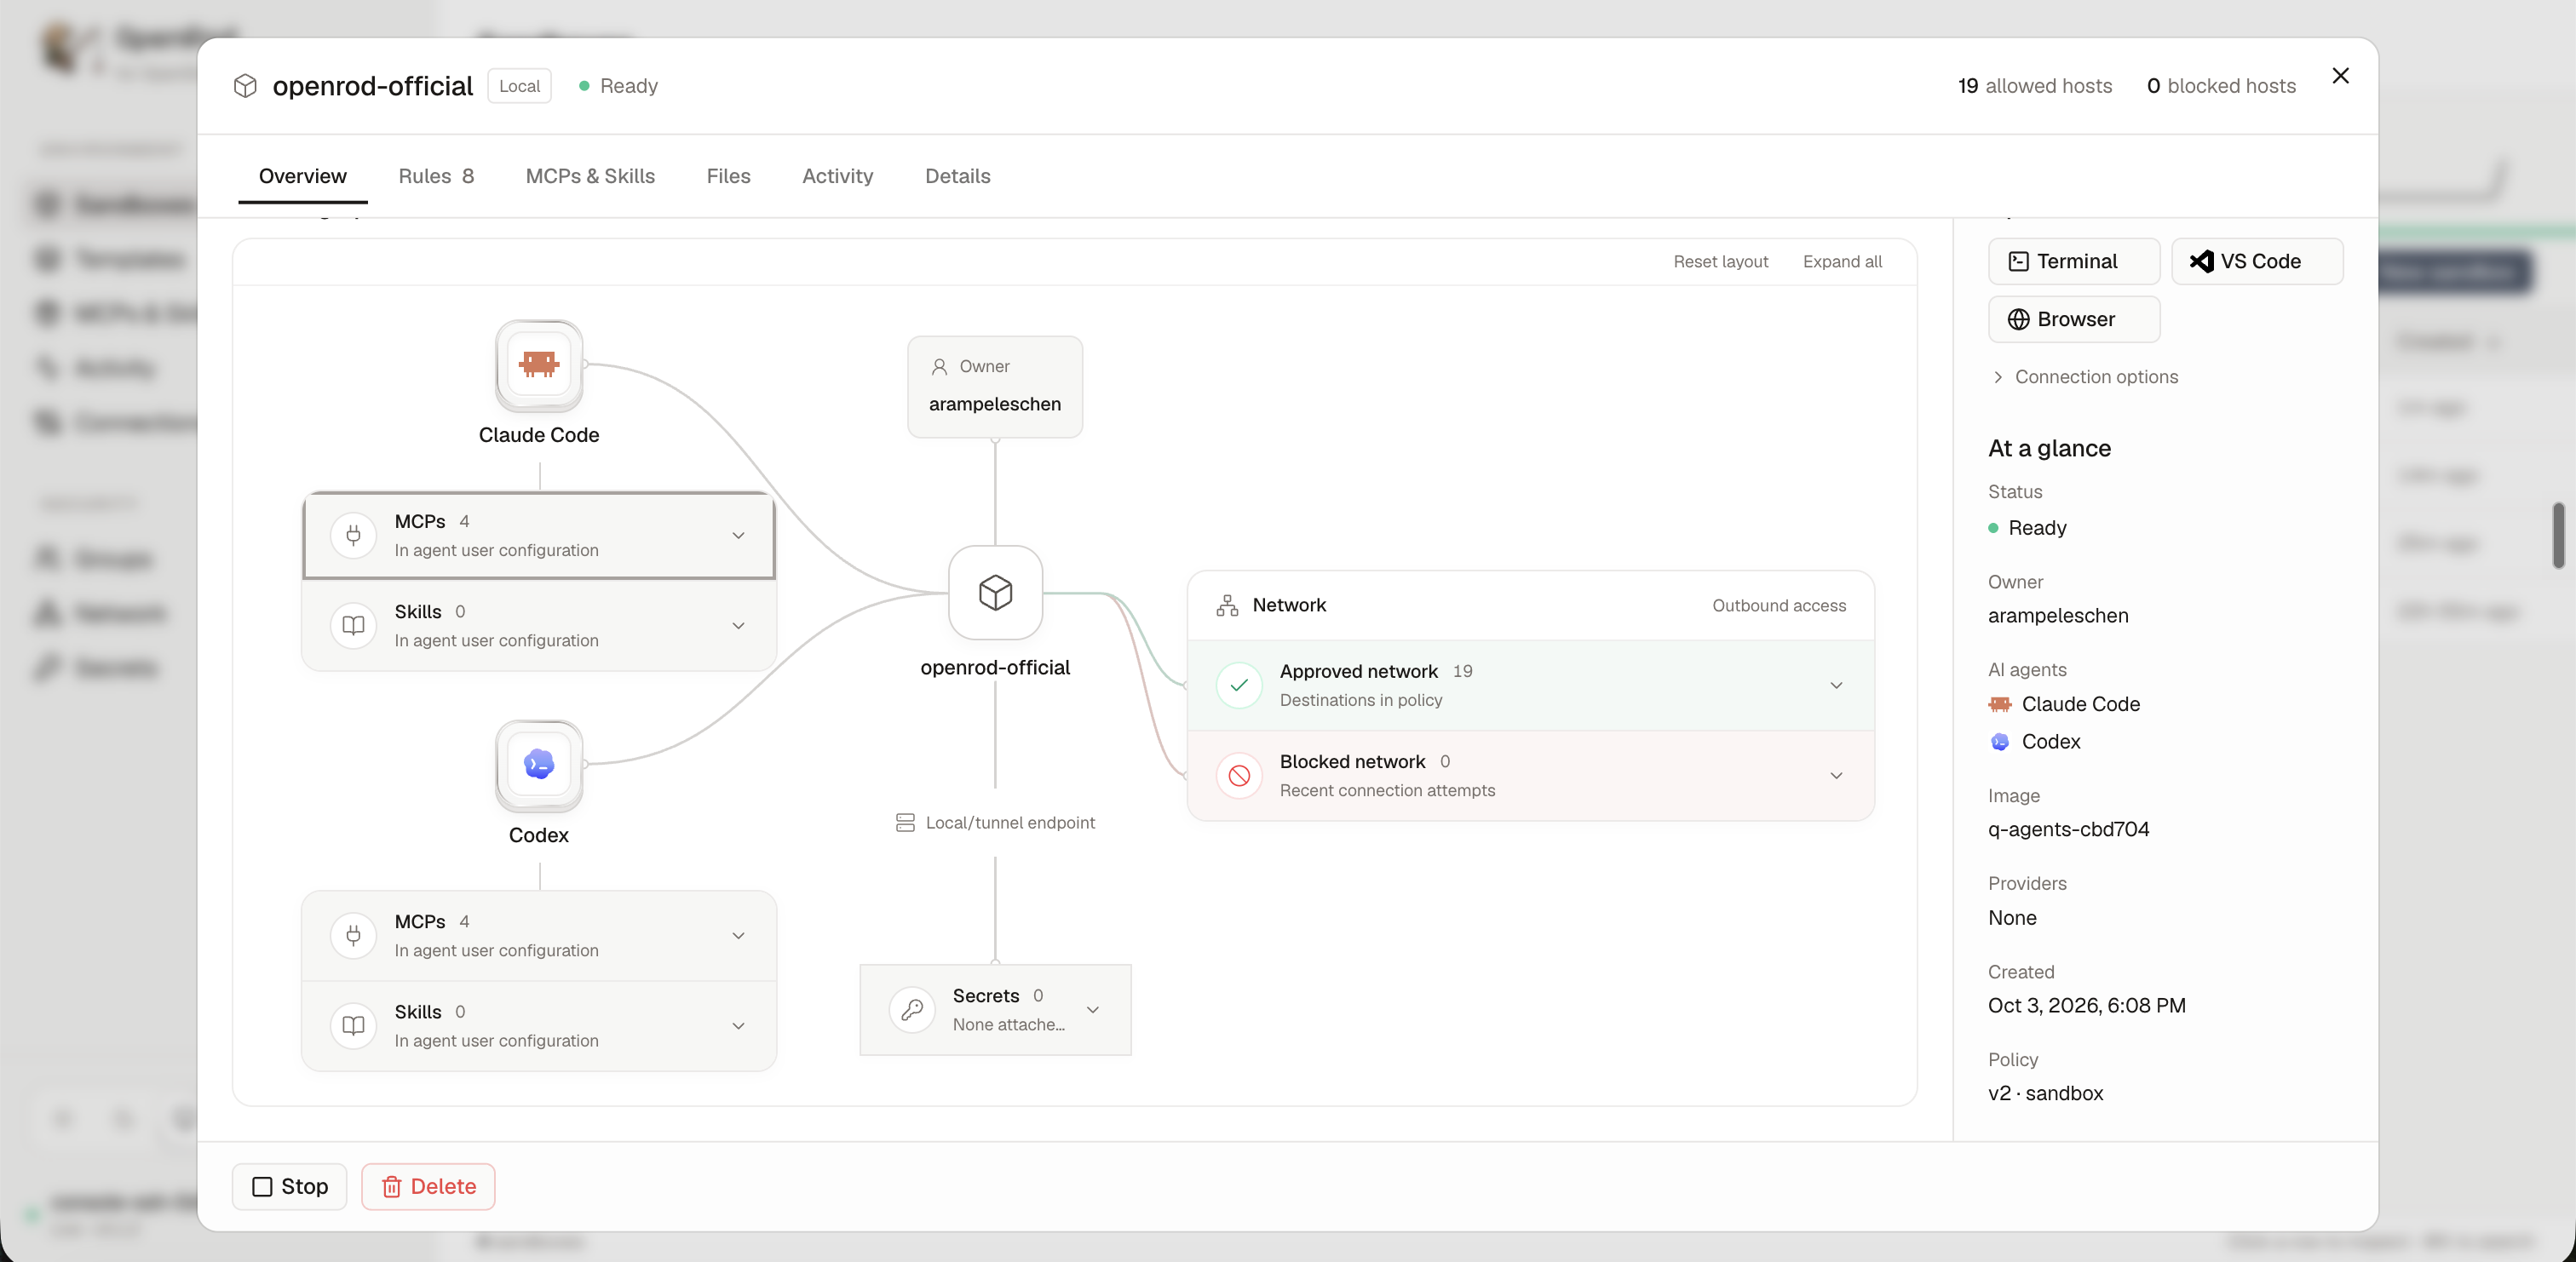The image size is (2576, 1262).
Task: Click the Codex agent icon node
Action: pyautogui.click(x=539, y=765)
